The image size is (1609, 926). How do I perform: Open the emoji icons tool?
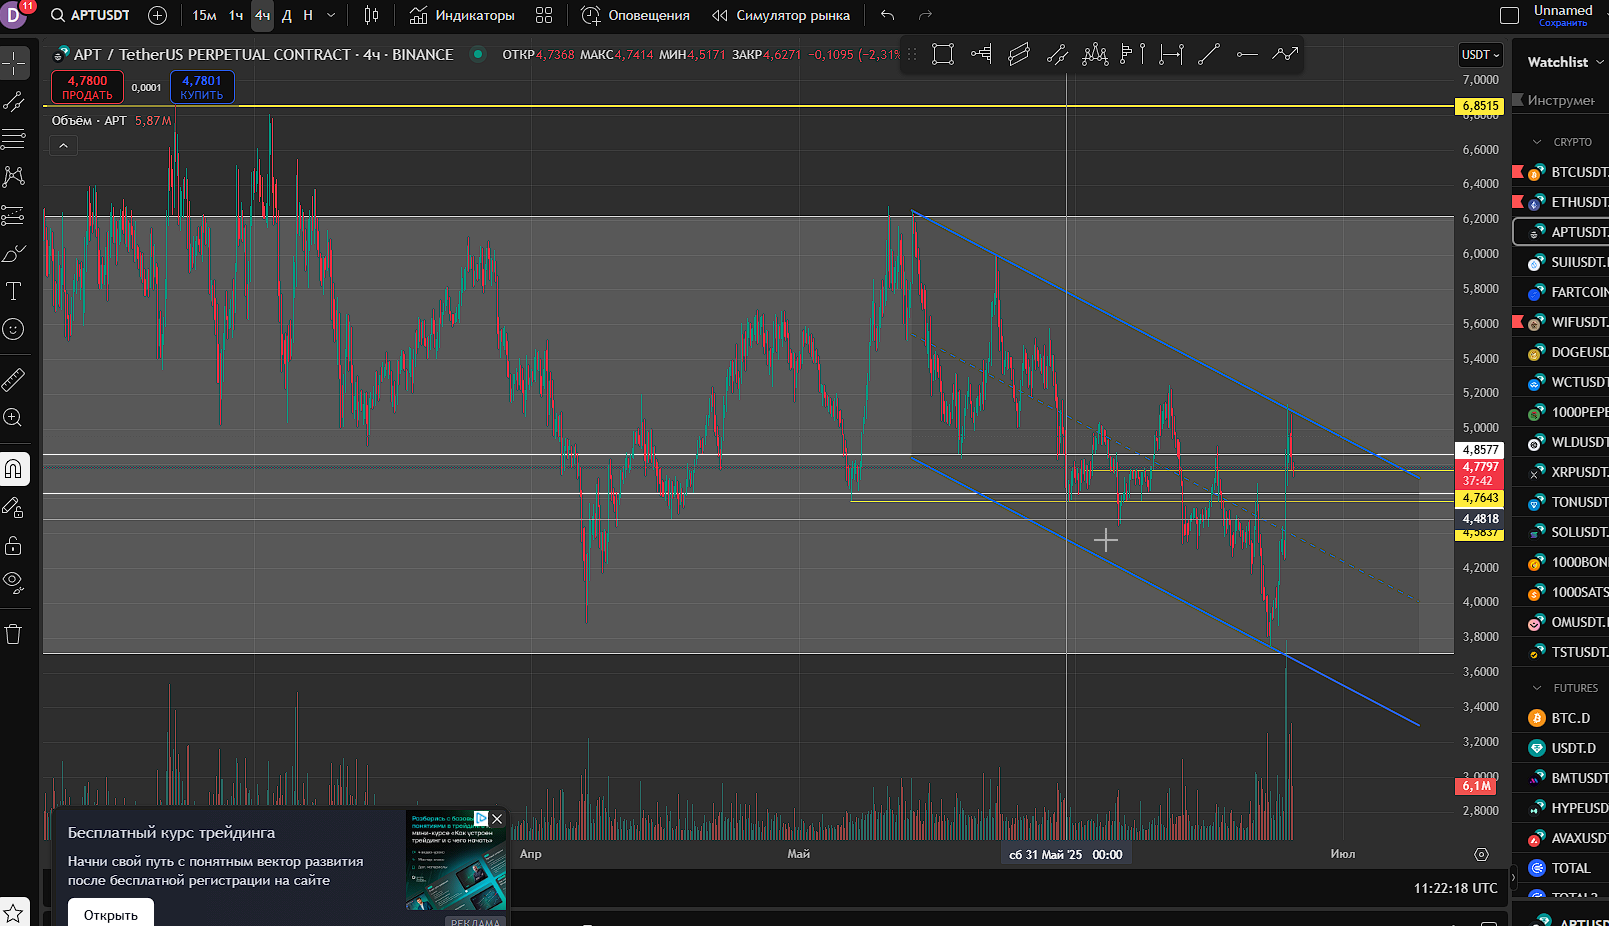(x=14, y=329)
